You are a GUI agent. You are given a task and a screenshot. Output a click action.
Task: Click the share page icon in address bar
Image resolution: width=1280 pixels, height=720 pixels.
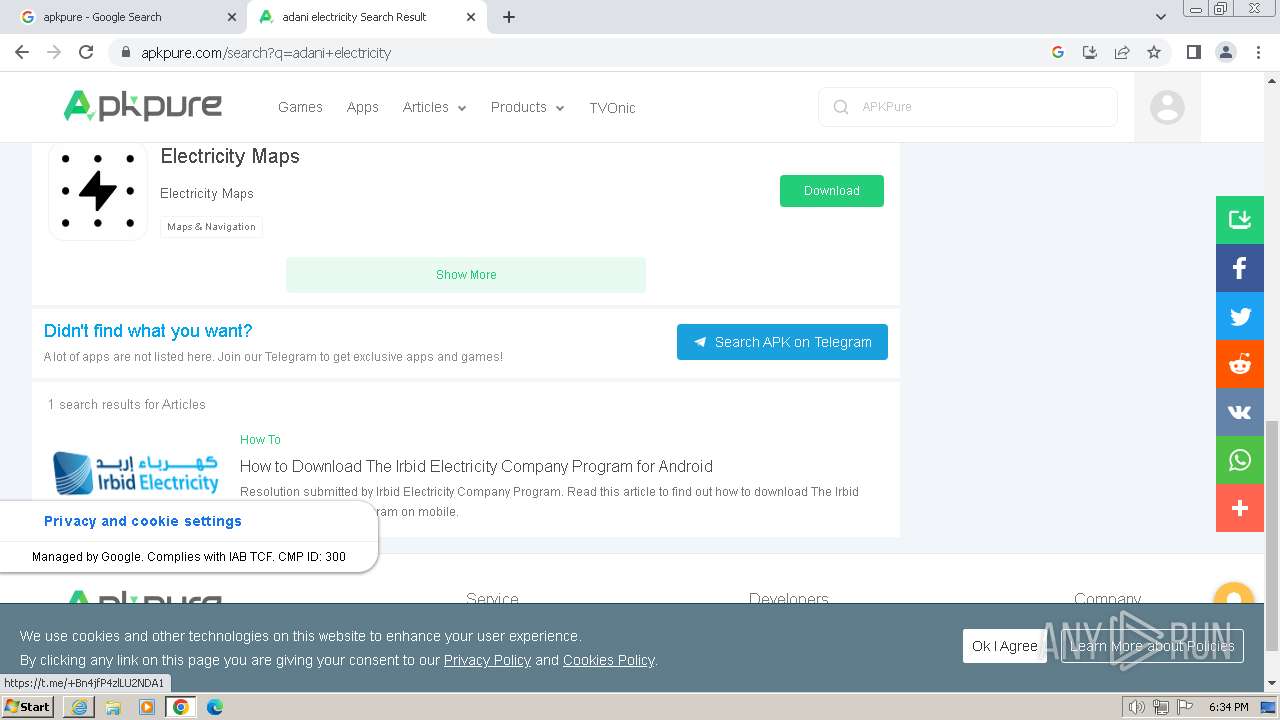(1122, 52)
